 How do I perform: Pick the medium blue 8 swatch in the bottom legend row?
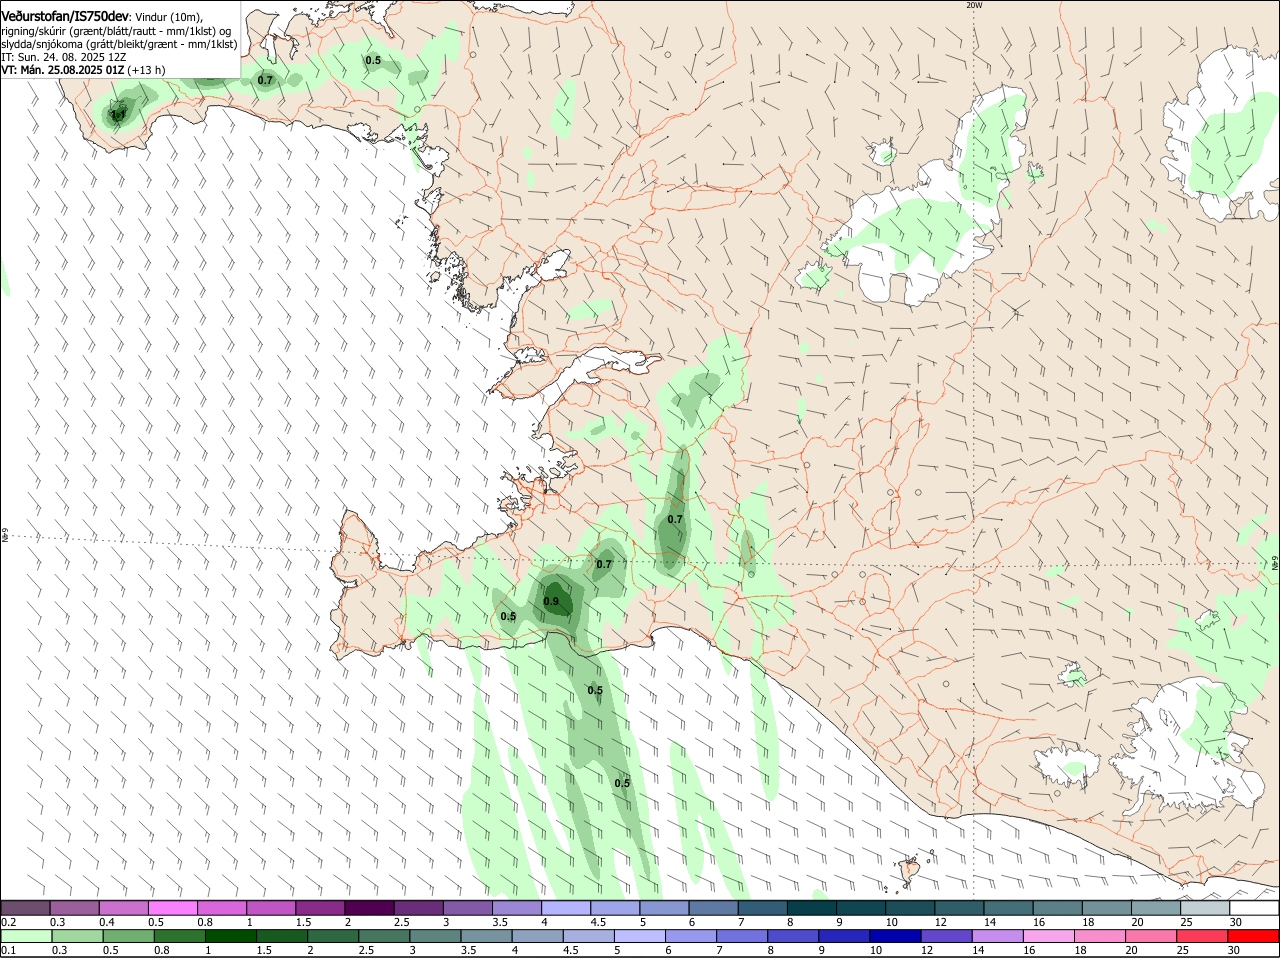pyautogui.click(x=793, y=936)
